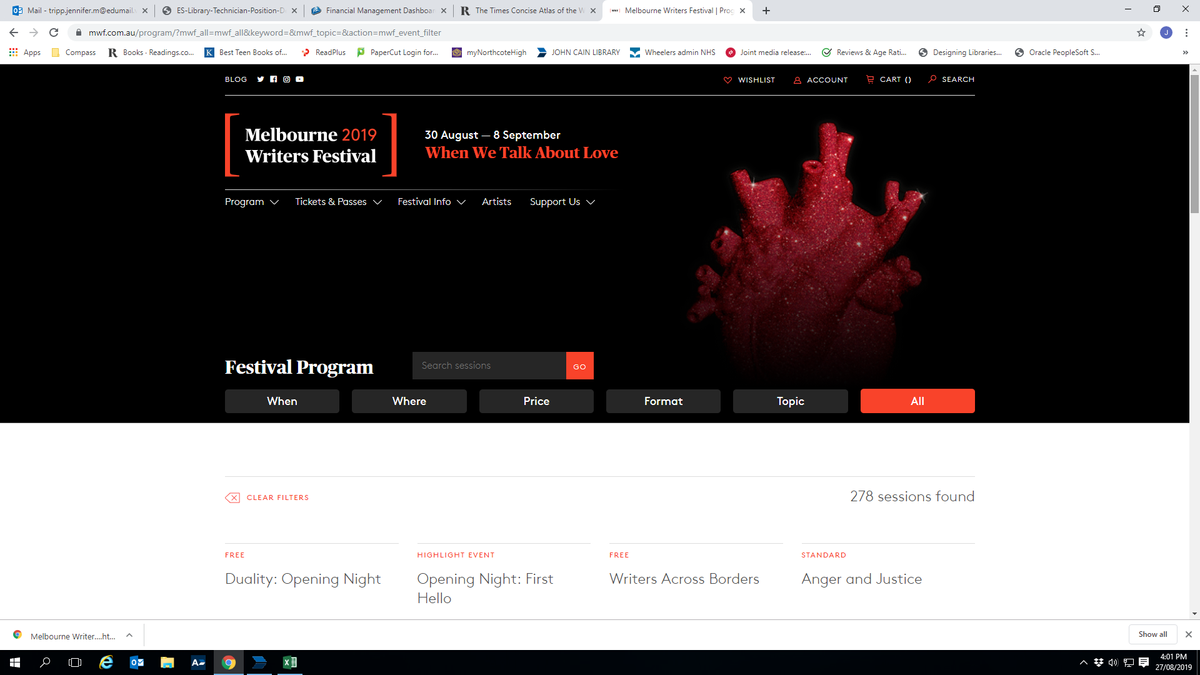Show more bookmarks with double chevron

pos(1186,52)
